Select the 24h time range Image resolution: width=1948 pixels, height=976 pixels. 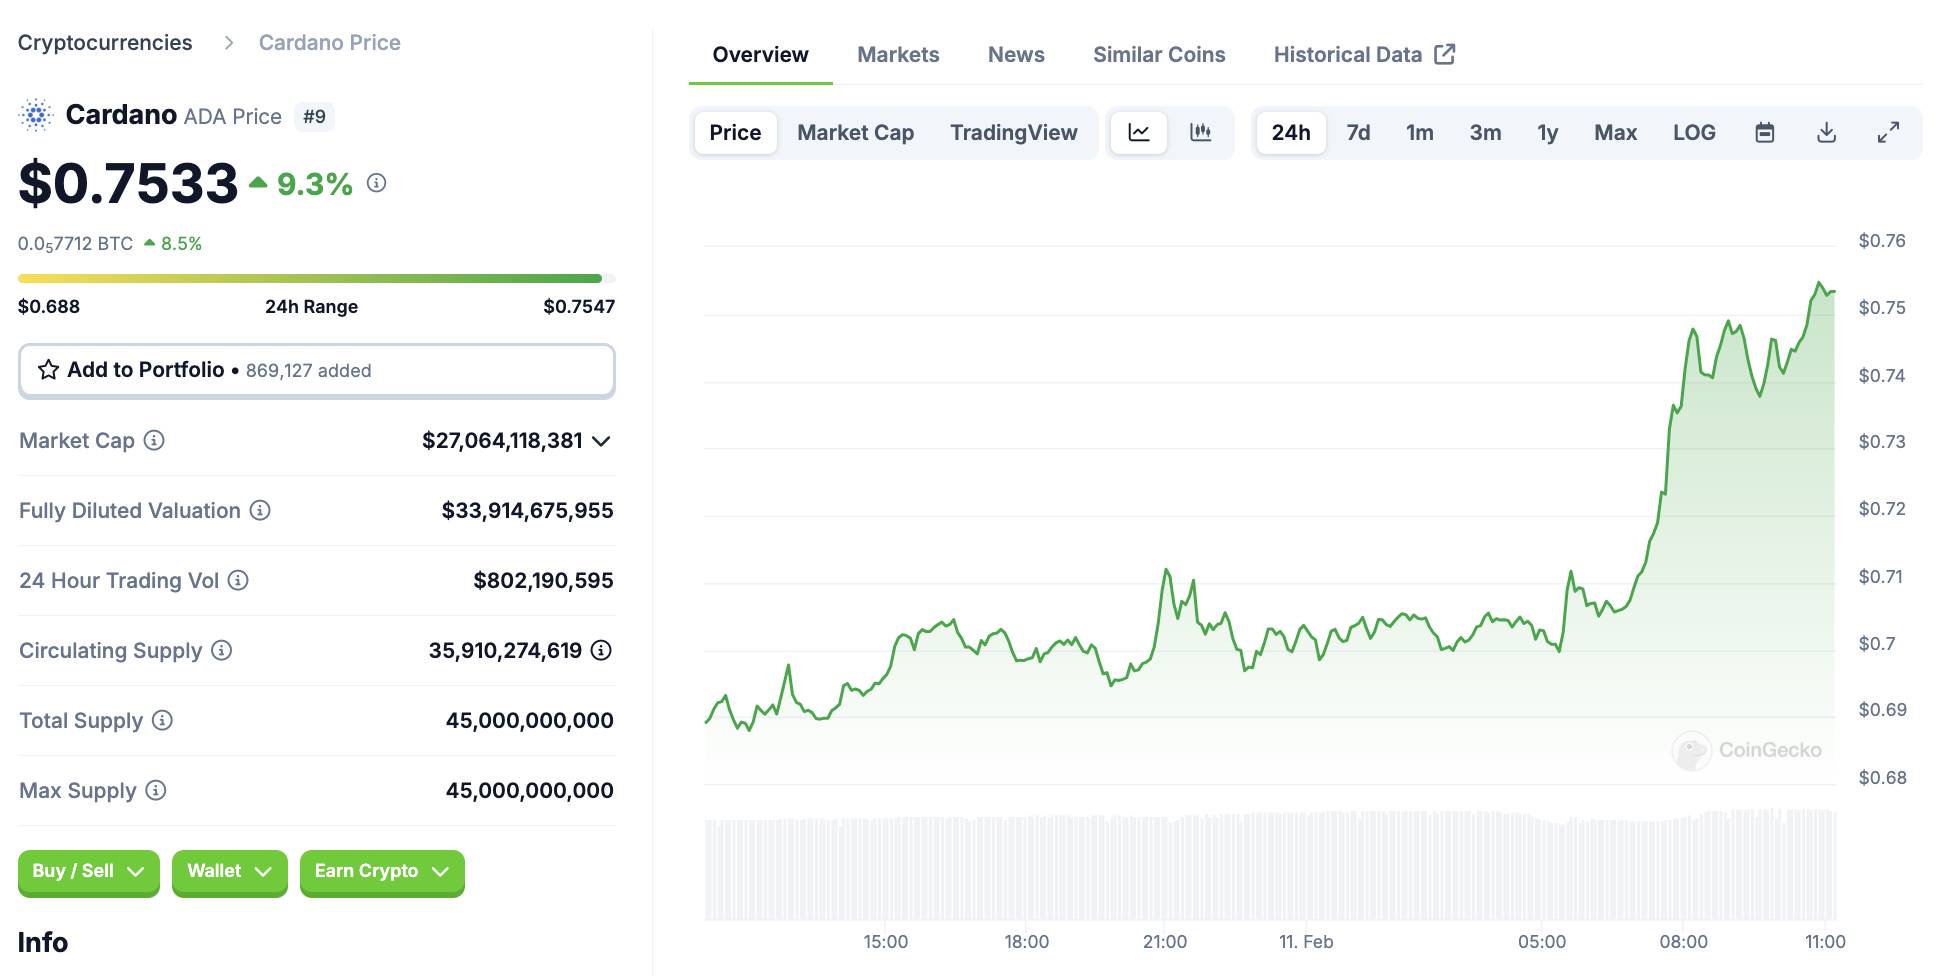[x=1291, y=132]
